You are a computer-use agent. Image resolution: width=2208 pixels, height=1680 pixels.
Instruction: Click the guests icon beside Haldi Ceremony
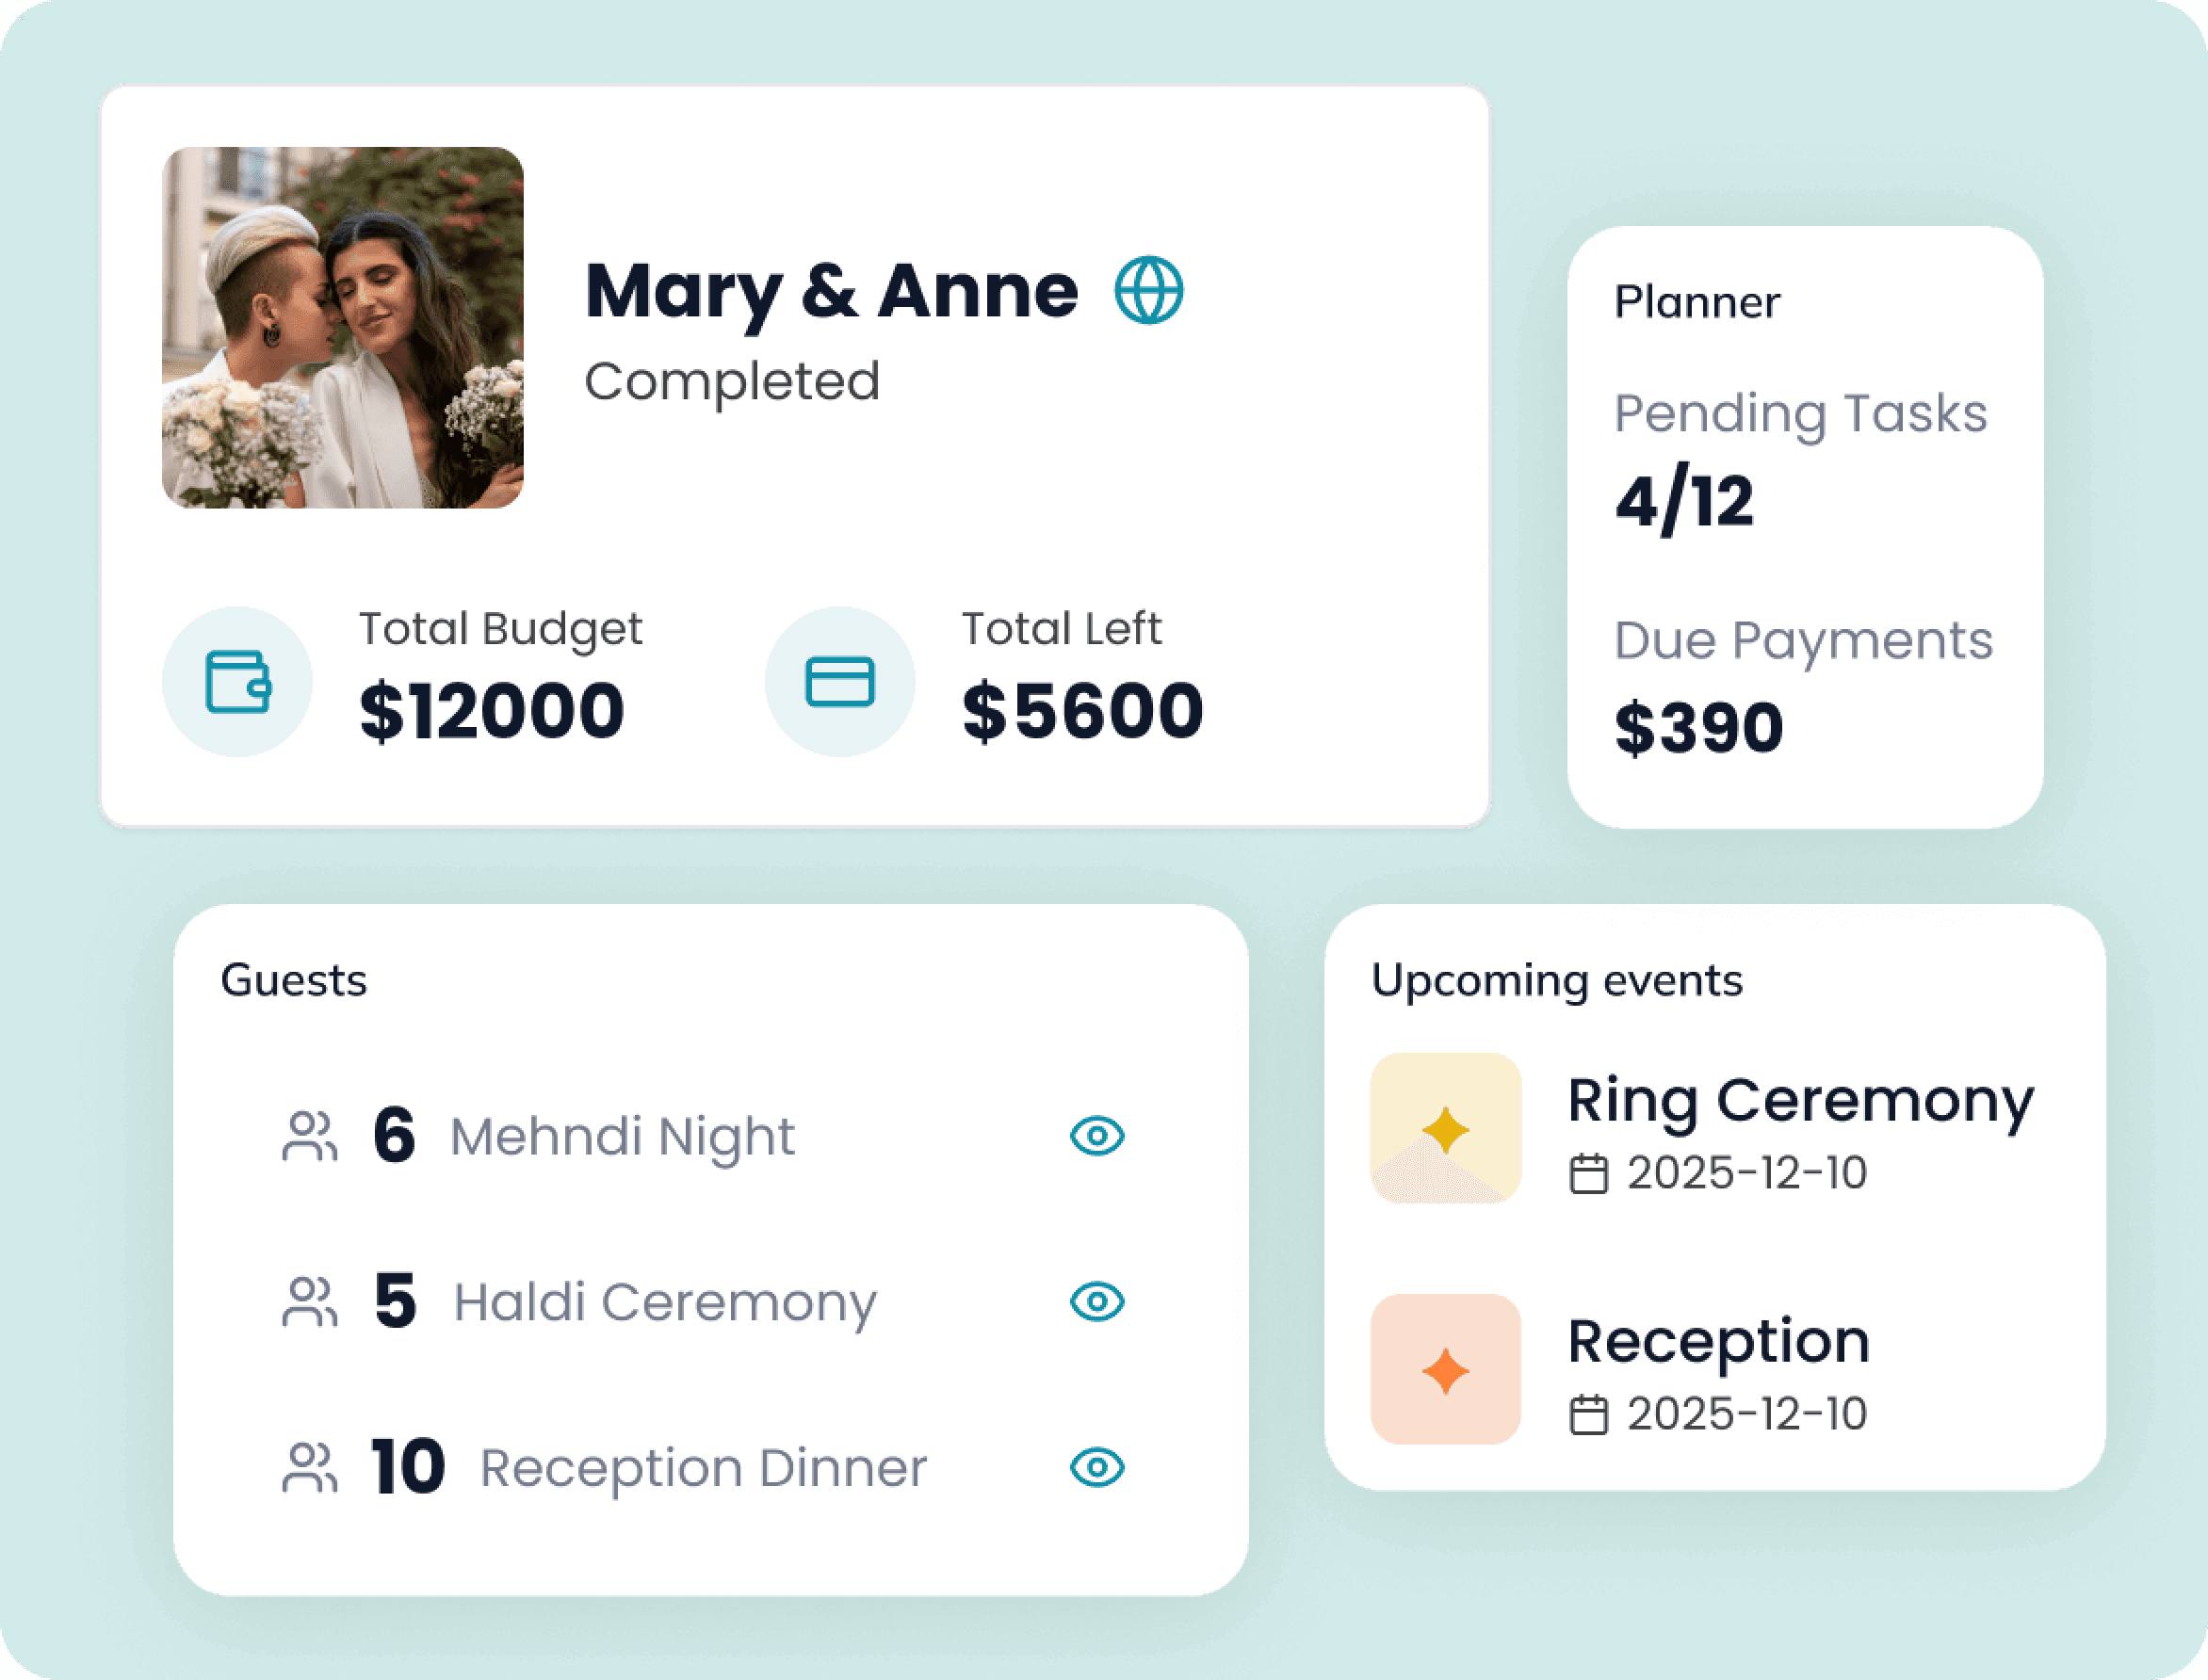(x=312, y=1303)
